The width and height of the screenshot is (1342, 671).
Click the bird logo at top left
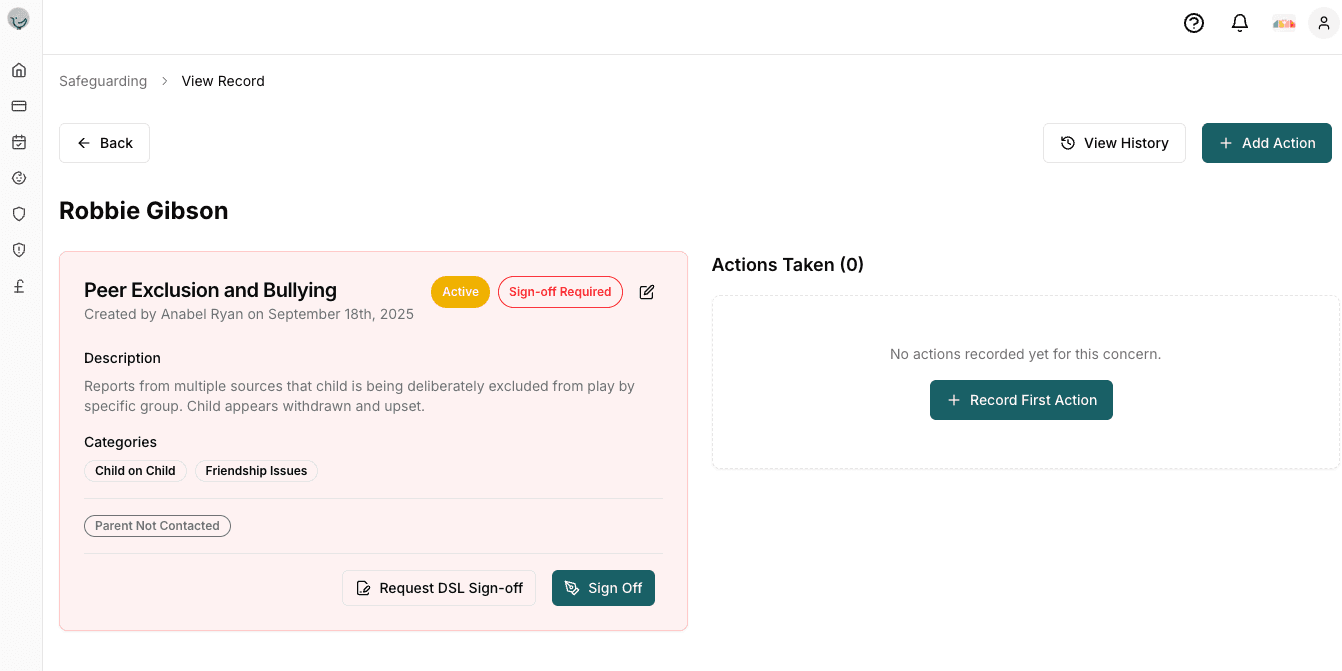[19, 19]
